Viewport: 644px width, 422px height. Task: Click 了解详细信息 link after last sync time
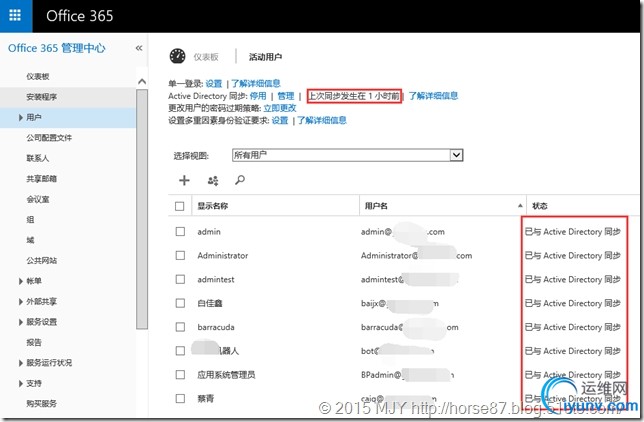pyautogui.click(x=433, y=96)
